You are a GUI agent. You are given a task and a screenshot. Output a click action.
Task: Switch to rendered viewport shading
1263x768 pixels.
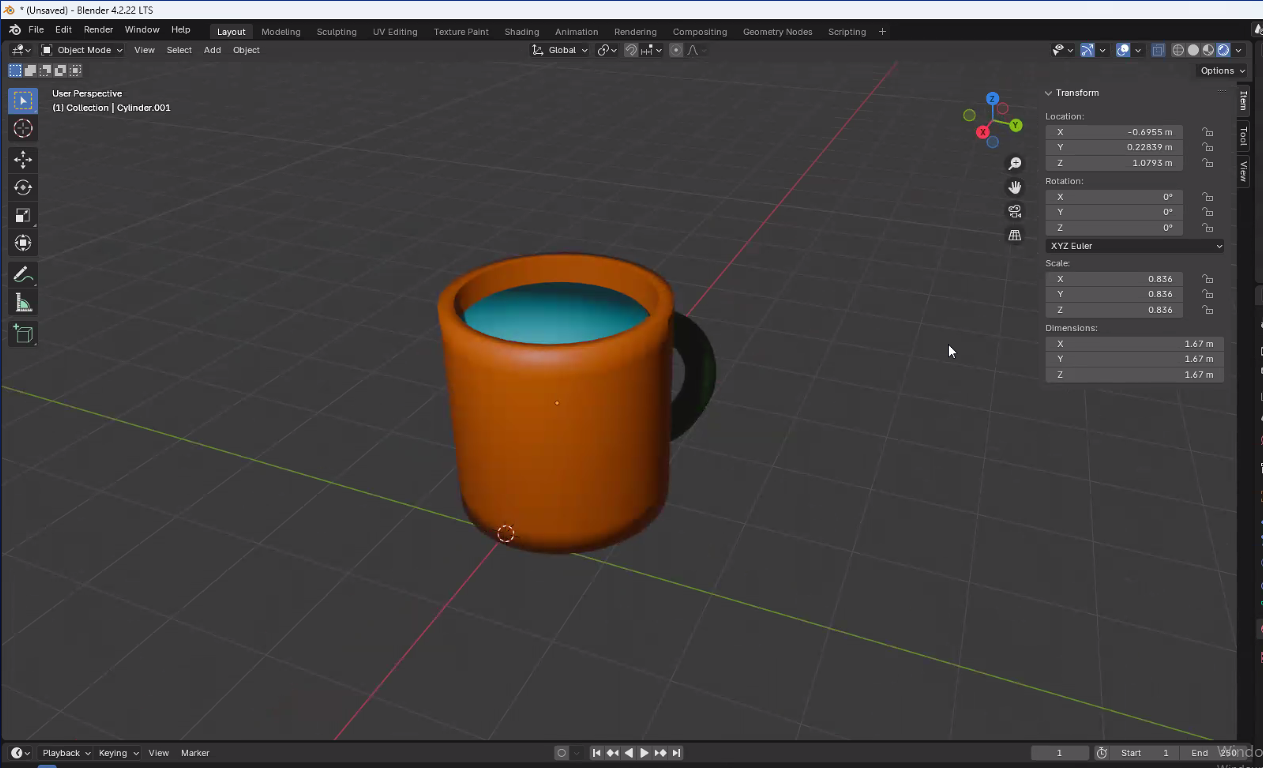point(1223,50)
